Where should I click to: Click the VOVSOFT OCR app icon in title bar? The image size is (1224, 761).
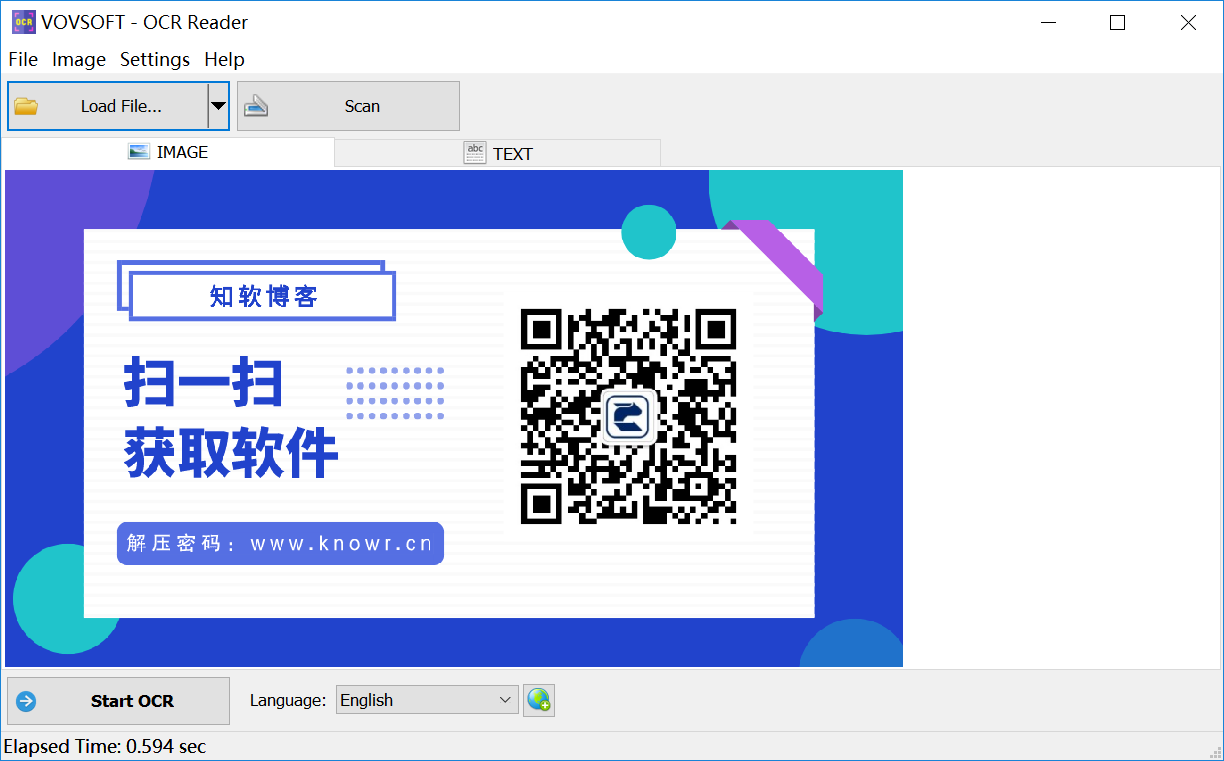click(22, 22)
